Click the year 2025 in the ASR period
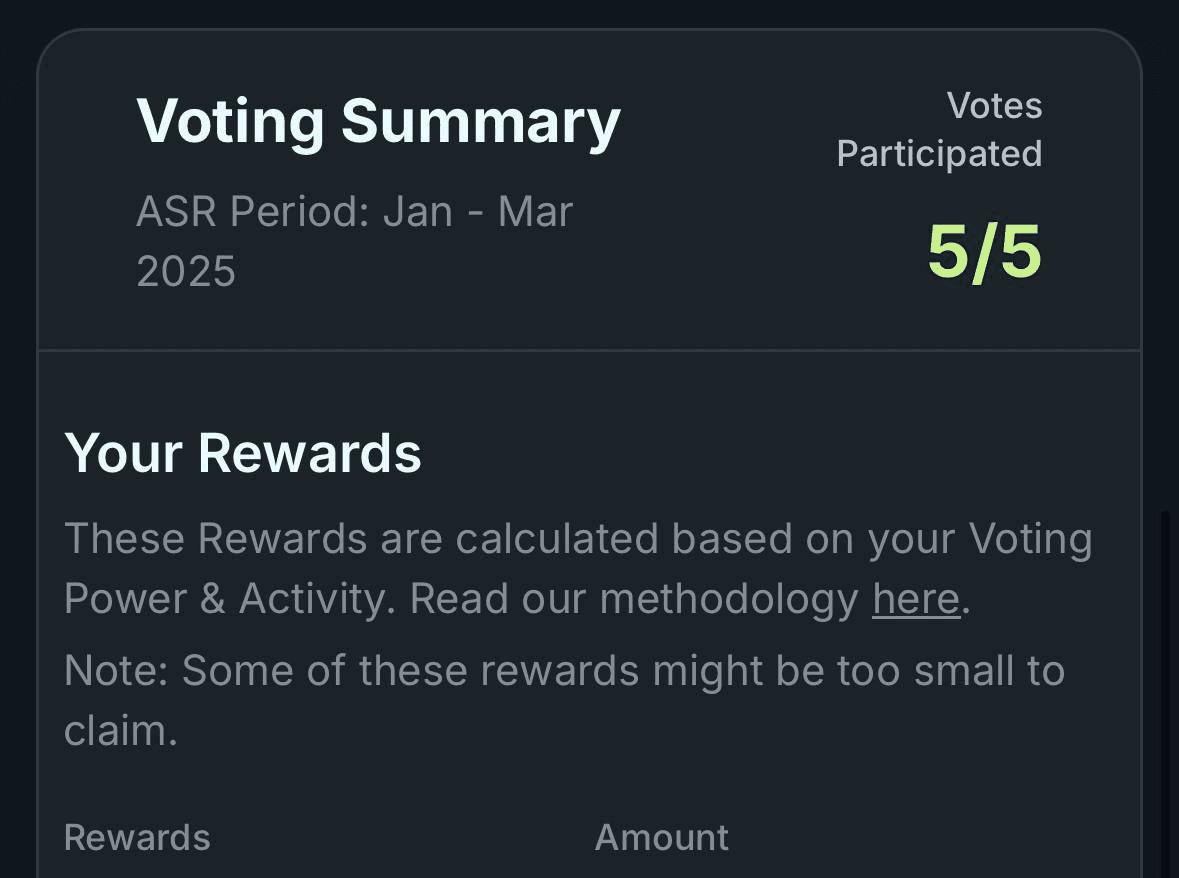 pyautogui.click(x=186, y=272)
